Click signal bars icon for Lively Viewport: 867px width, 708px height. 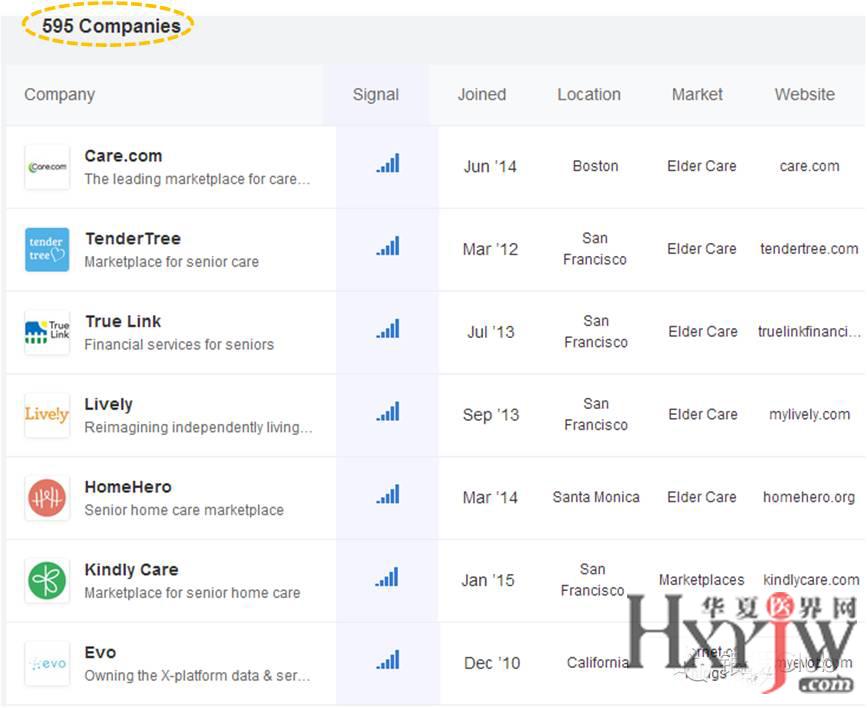point(388,412)
